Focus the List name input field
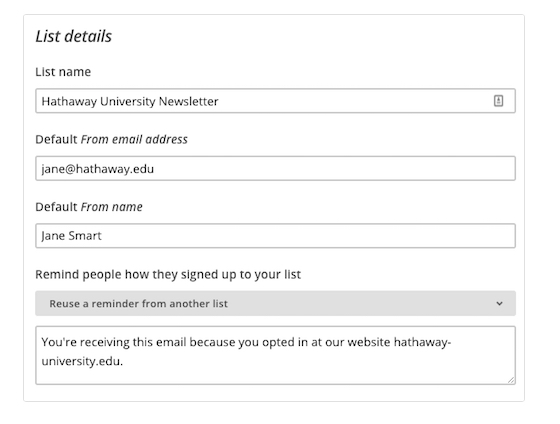560x424 pixels. pyautogui.click(x=275, y=101)
